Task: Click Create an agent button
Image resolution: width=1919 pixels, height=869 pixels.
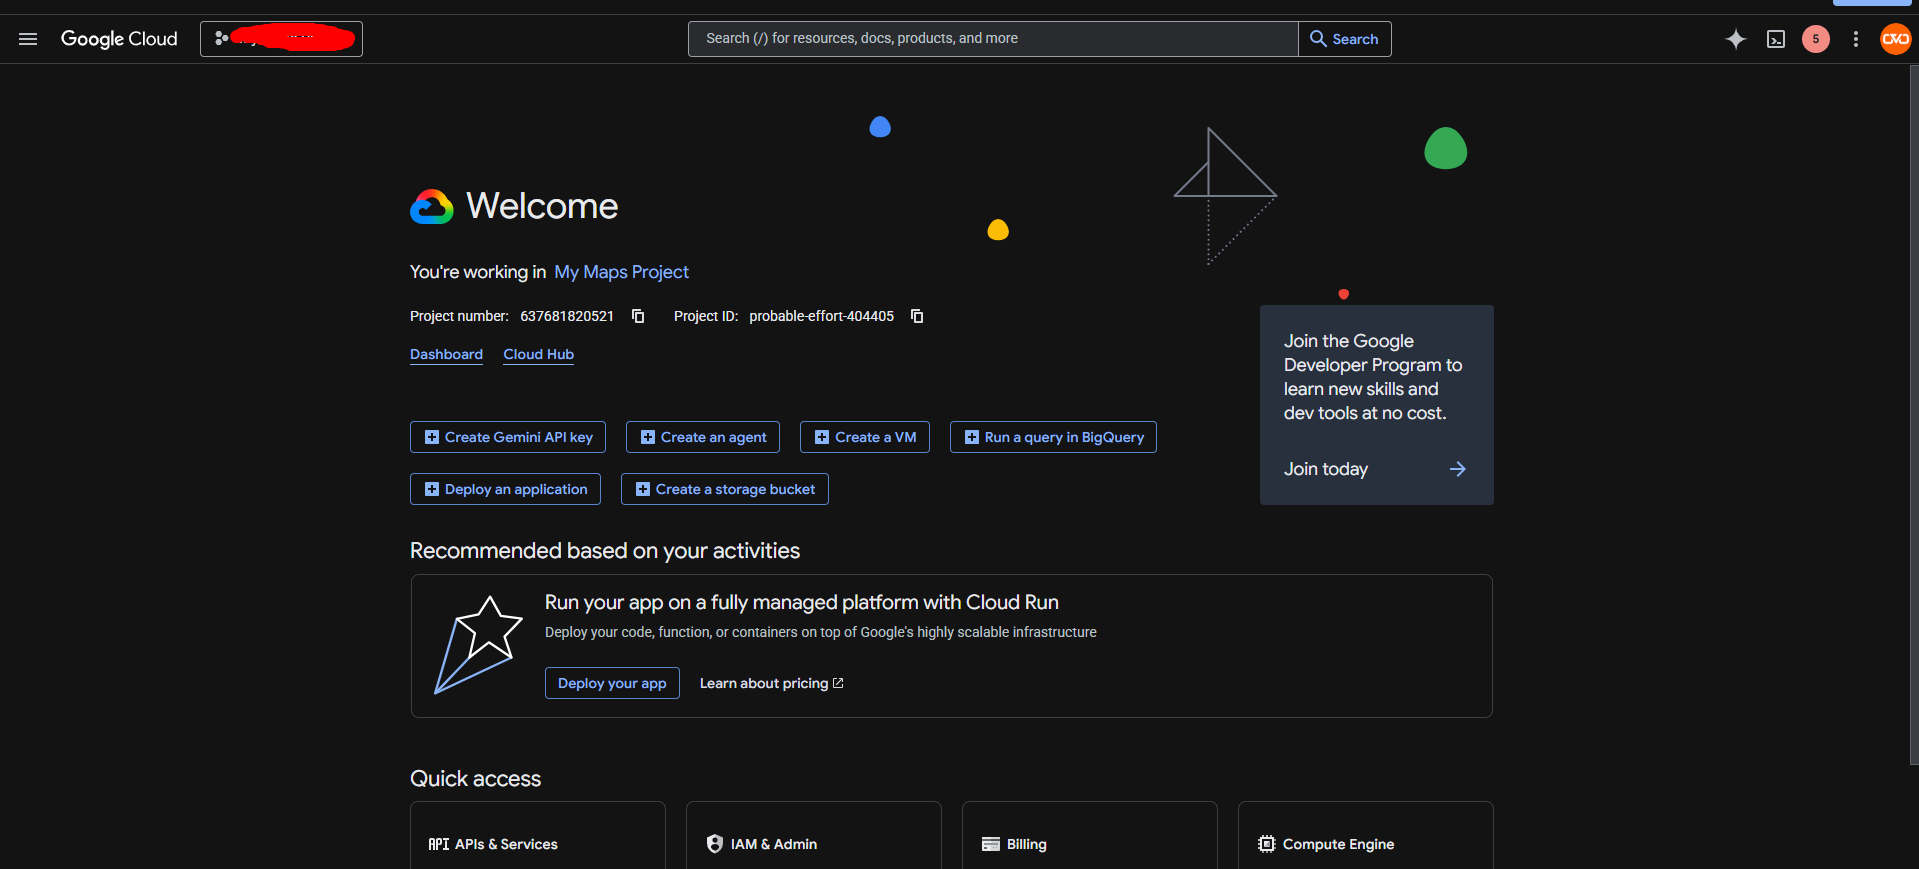Action: pyautogui.click(x=703, y=437)
